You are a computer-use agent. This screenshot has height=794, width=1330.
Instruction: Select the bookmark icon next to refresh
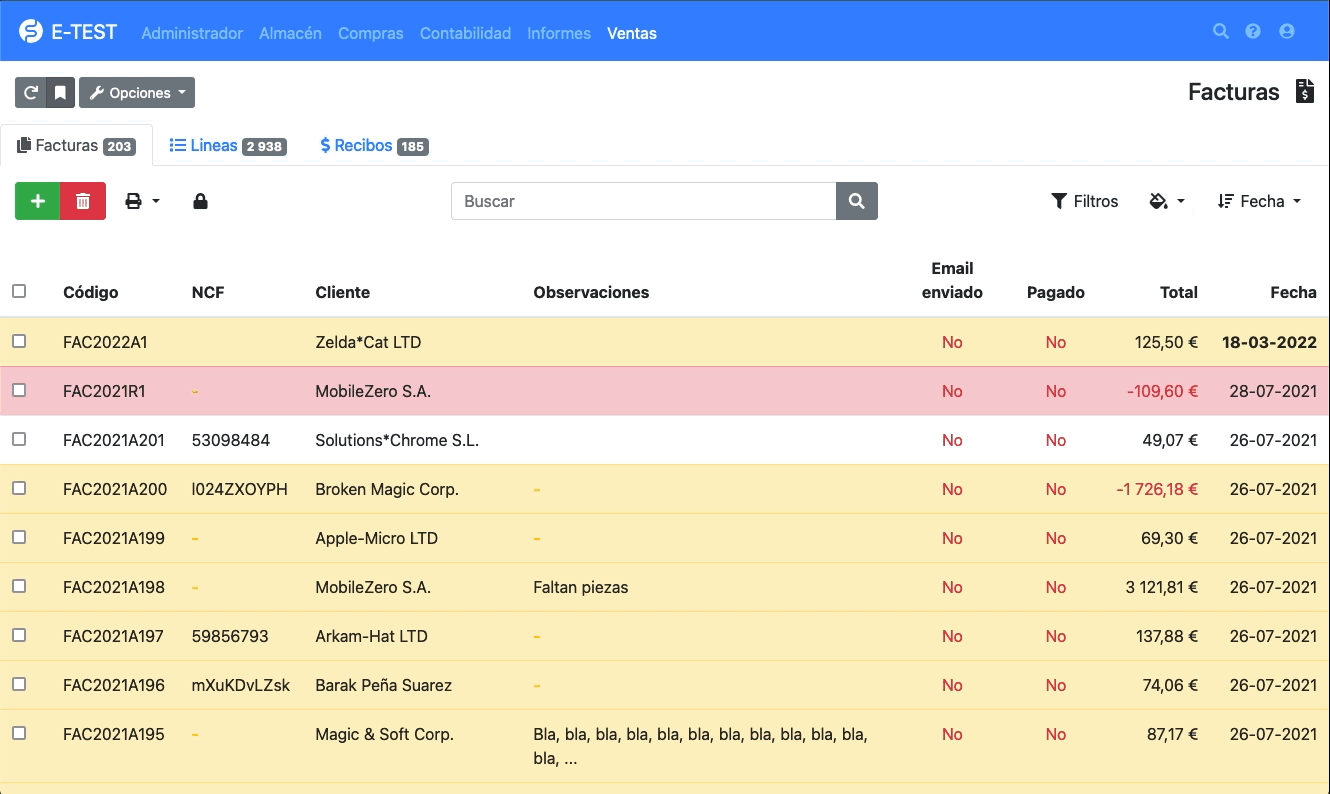(x=60, y=92)
